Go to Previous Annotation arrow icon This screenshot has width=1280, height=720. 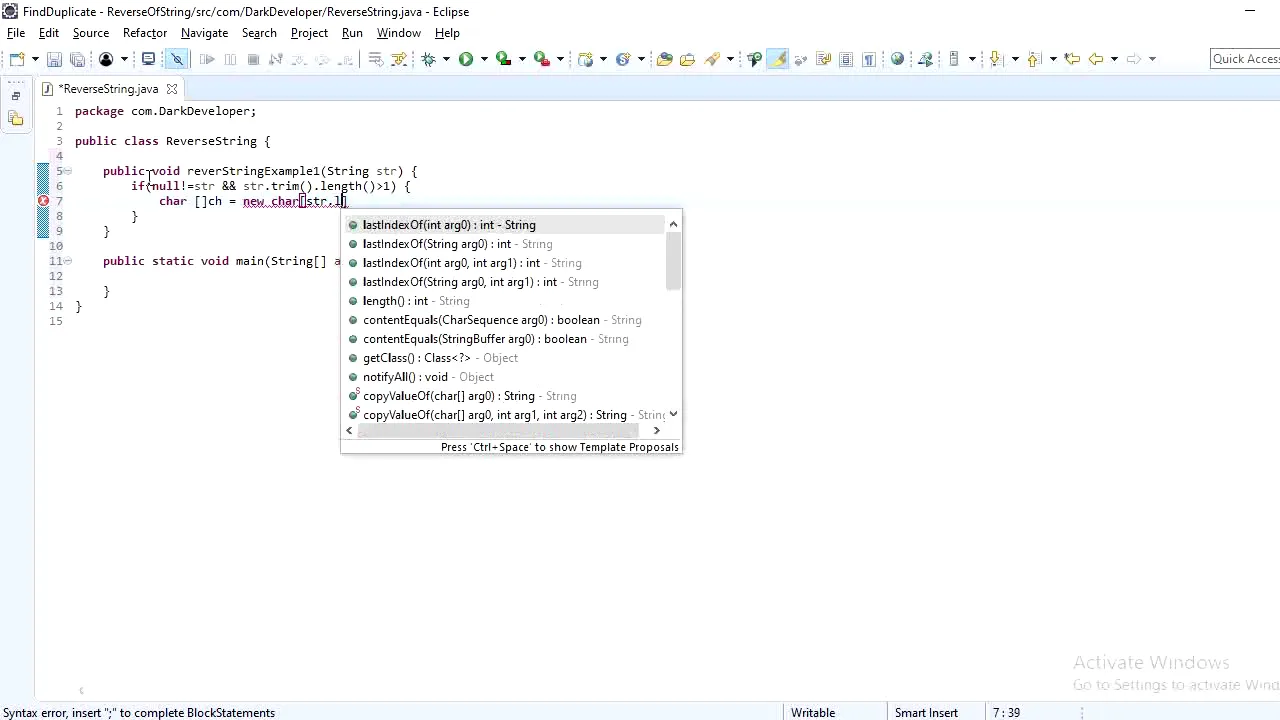pyautogui.click(x=1034, y=59)
